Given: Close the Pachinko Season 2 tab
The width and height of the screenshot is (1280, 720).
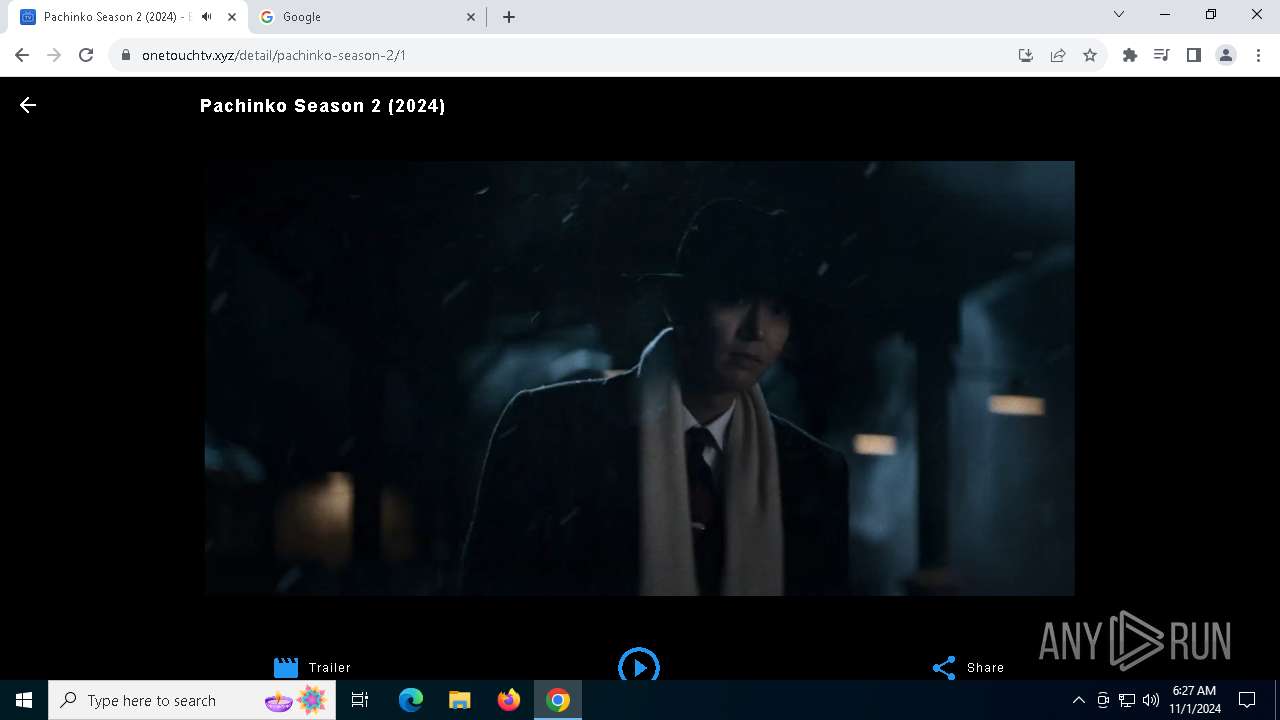Looking at the screenshot, I should 232,17.
